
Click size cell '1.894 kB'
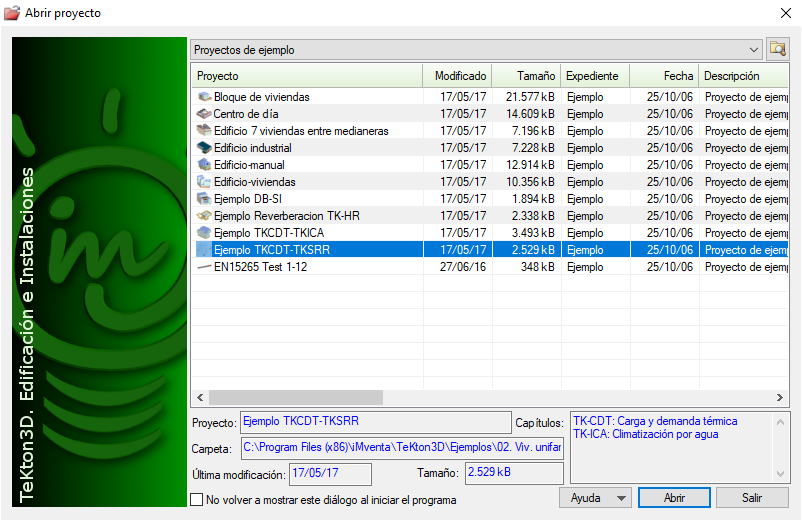tap(533, 198)
